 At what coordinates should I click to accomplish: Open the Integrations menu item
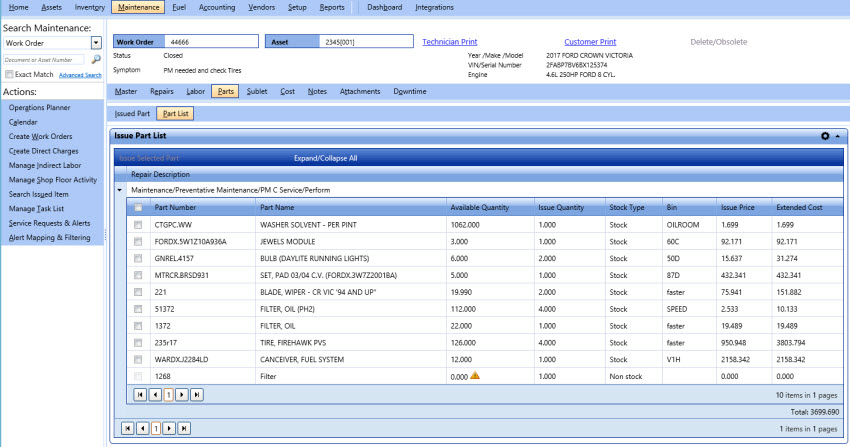coord(434,7)
